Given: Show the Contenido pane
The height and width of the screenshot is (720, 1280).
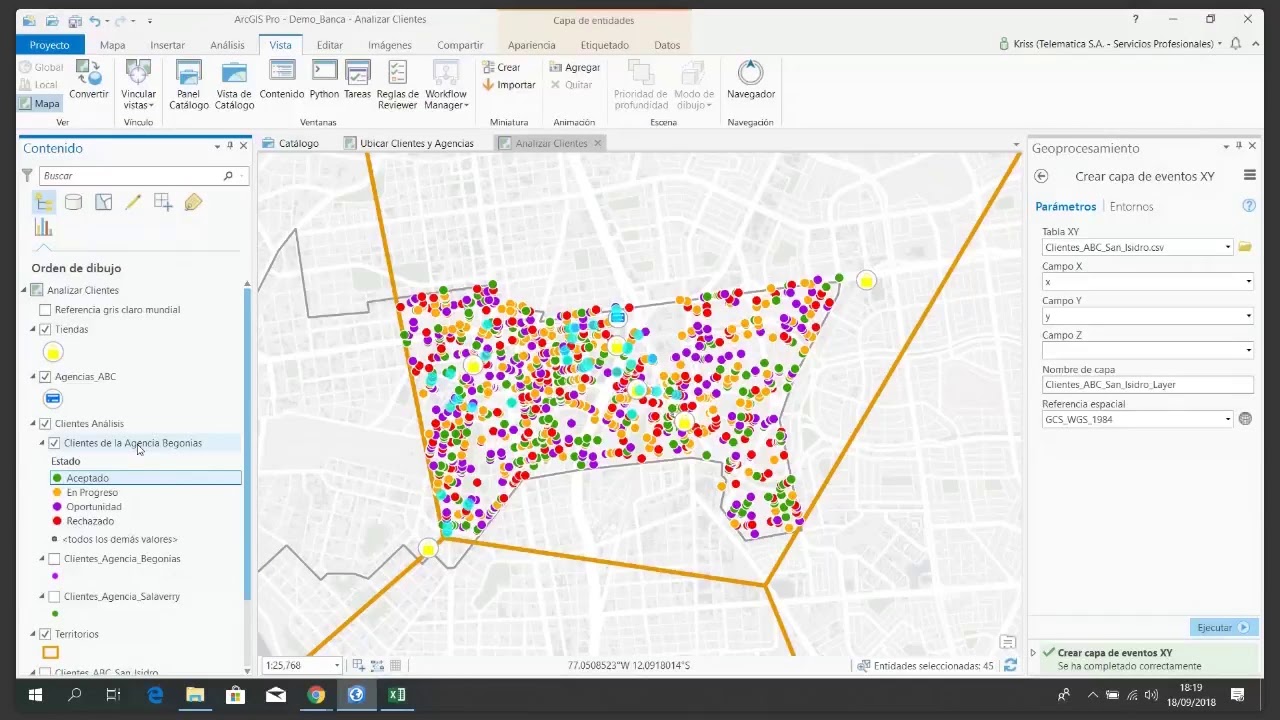Looking at the screenshot, I should point(282,79).
